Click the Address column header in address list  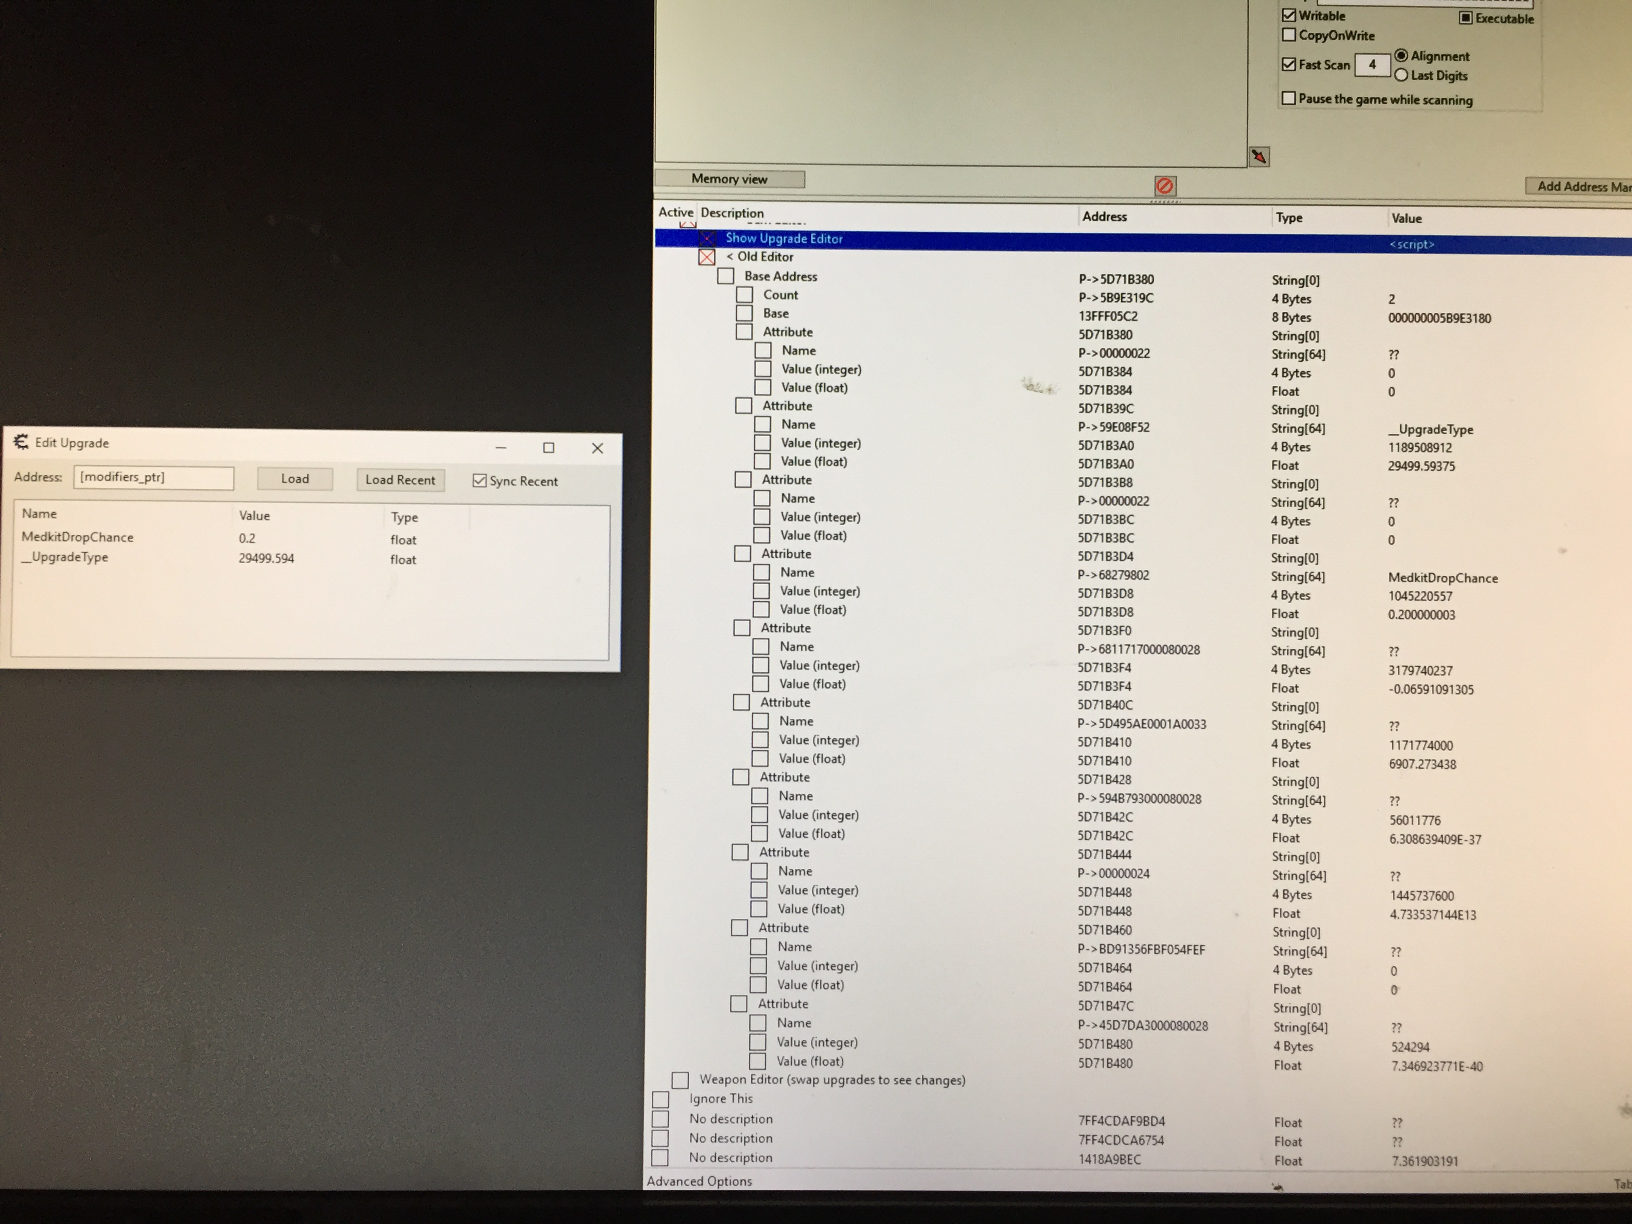point(1104,216)
